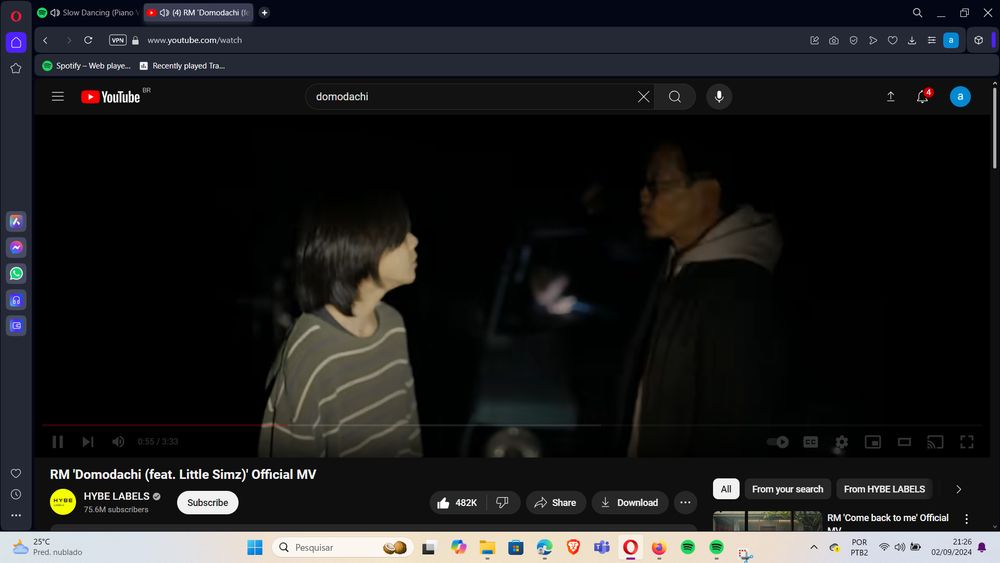Screen dimensions: 1000x563
Task: Reload the current page
Action: coord(88,40)
